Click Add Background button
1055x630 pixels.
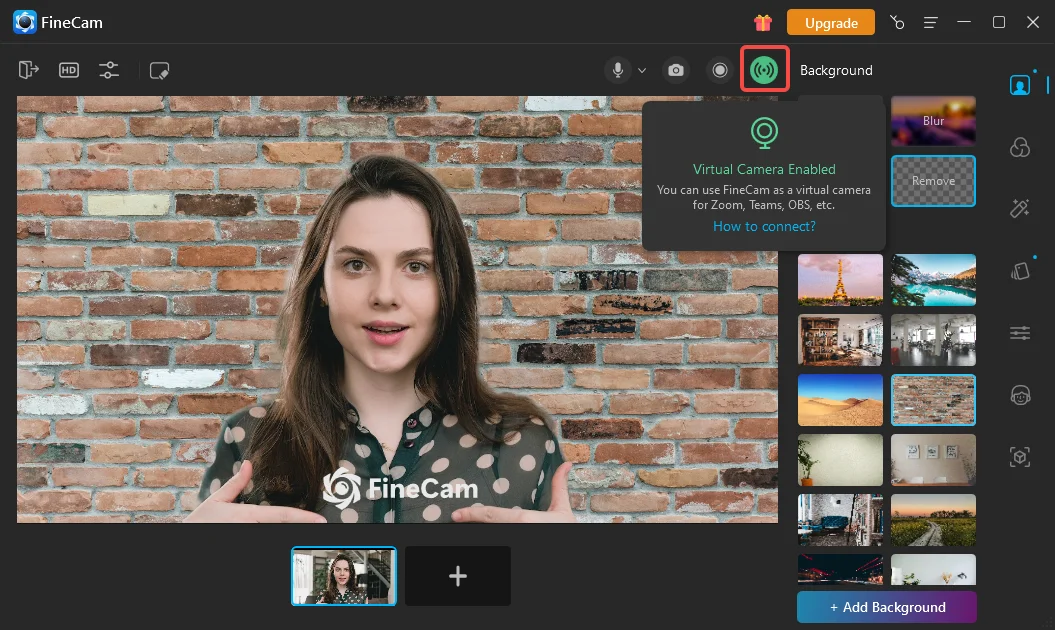pos(886,607)
